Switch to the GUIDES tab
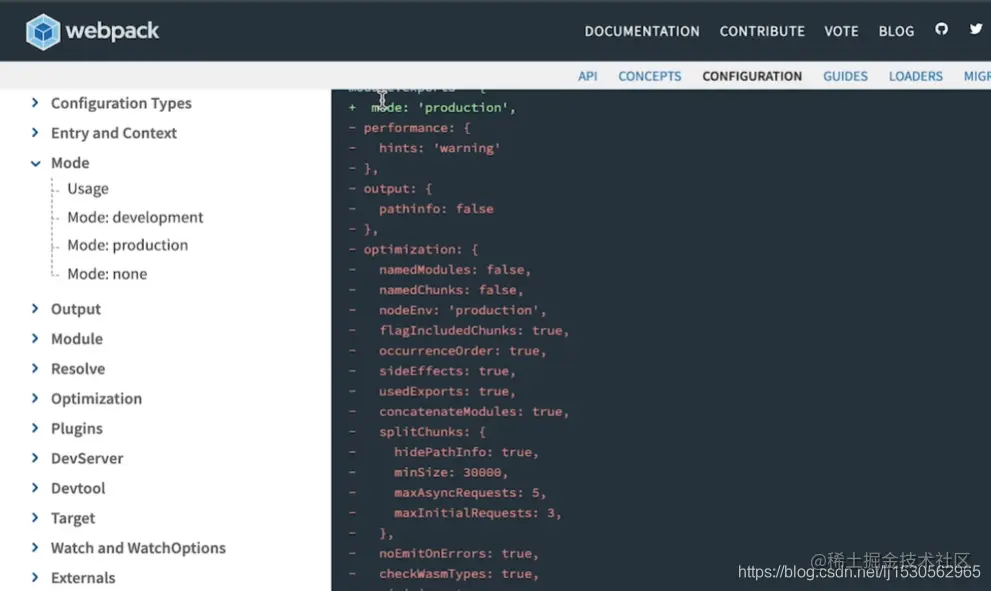This screenshot has width=991, height=591. 845,76
